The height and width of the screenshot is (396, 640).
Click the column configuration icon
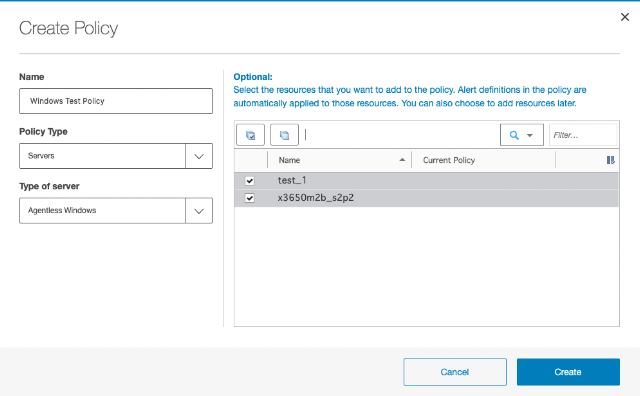(x=610, y=160)
